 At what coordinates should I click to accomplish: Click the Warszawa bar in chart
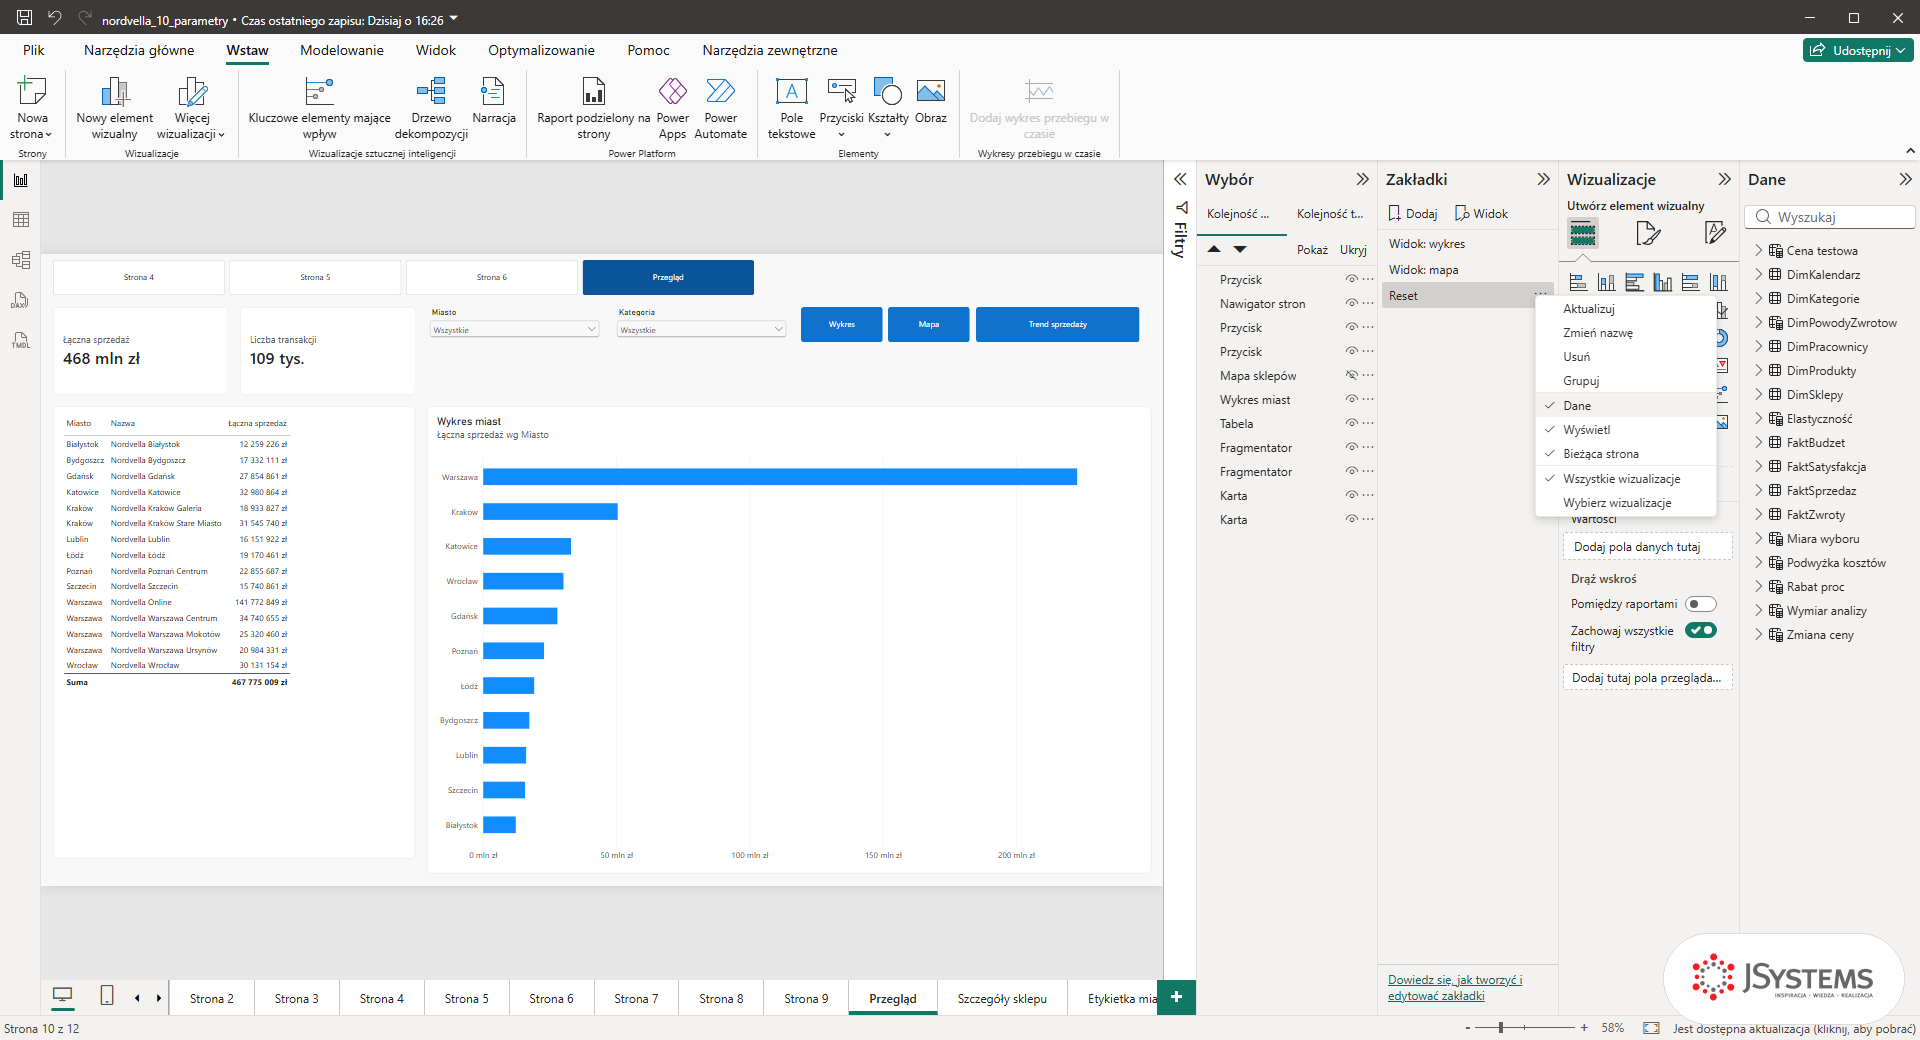pyautogui.click(x=780, y=477)
